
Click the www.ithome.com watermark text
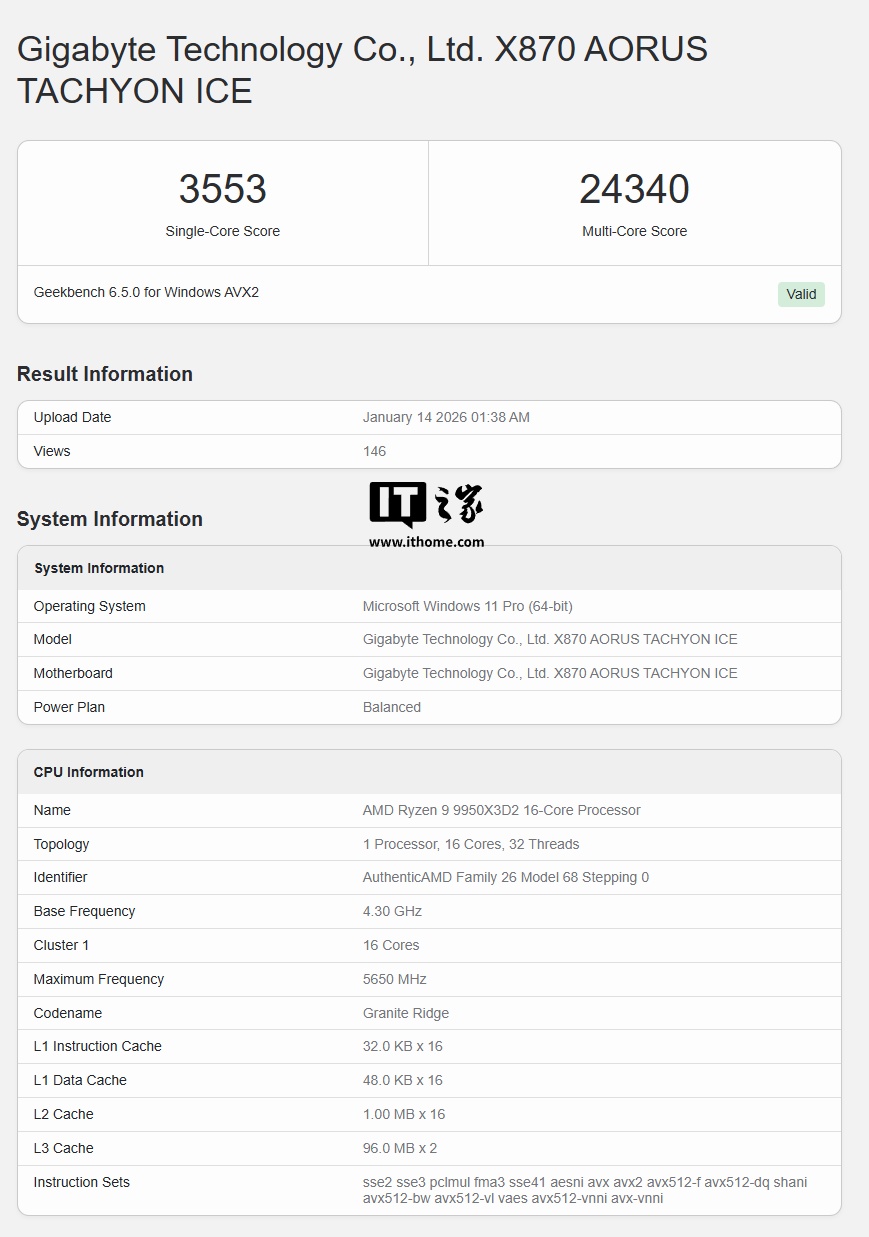(426, 542)
